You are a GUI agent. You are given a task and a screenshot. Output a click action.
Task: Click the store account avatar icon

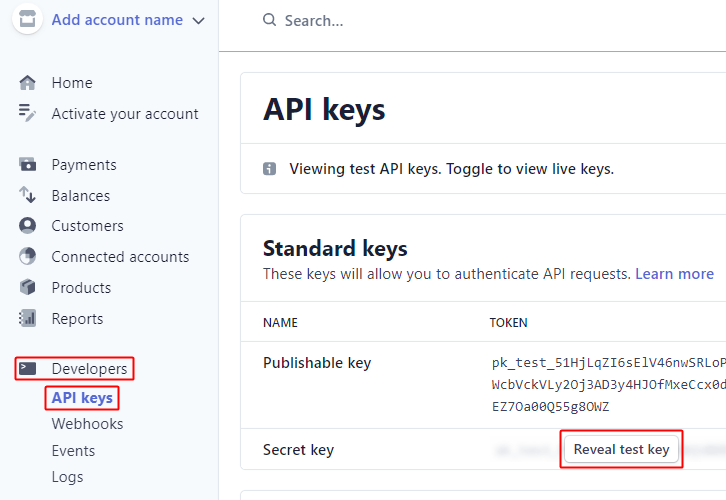27,20
